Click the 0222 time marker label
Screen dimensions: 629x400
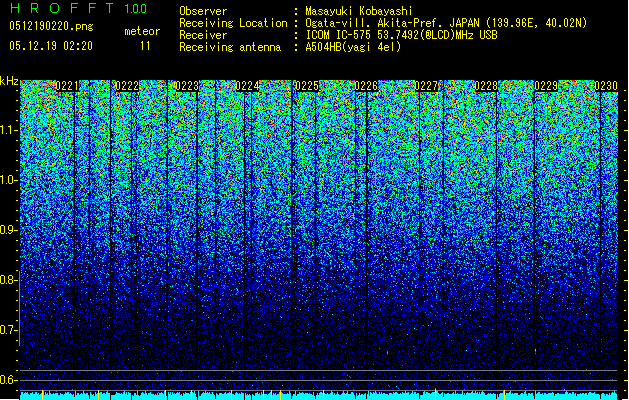[127, 86]
